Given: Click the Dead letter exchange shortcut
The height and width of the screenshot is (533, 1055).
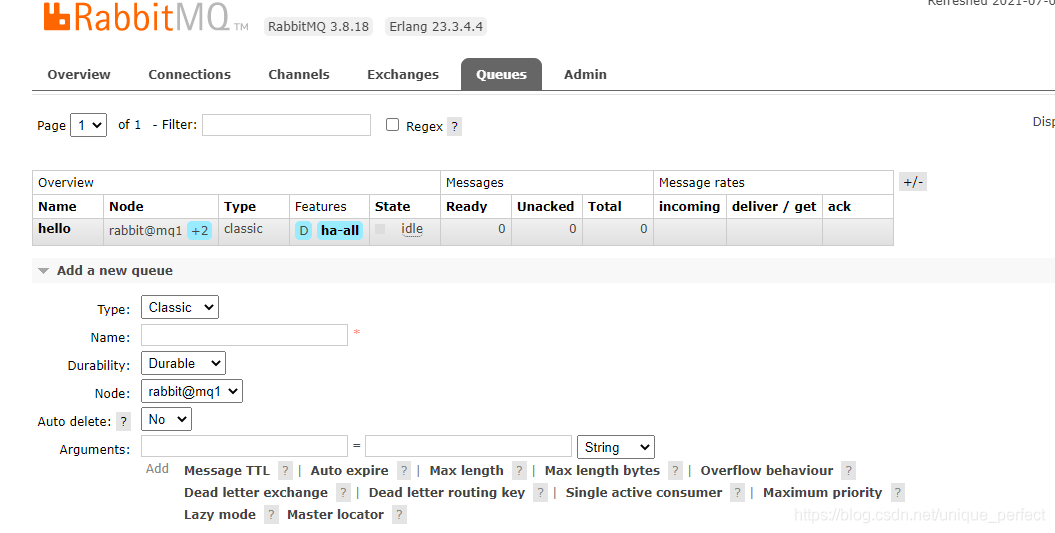Looking at the screenshot, I should click(256, 493).
